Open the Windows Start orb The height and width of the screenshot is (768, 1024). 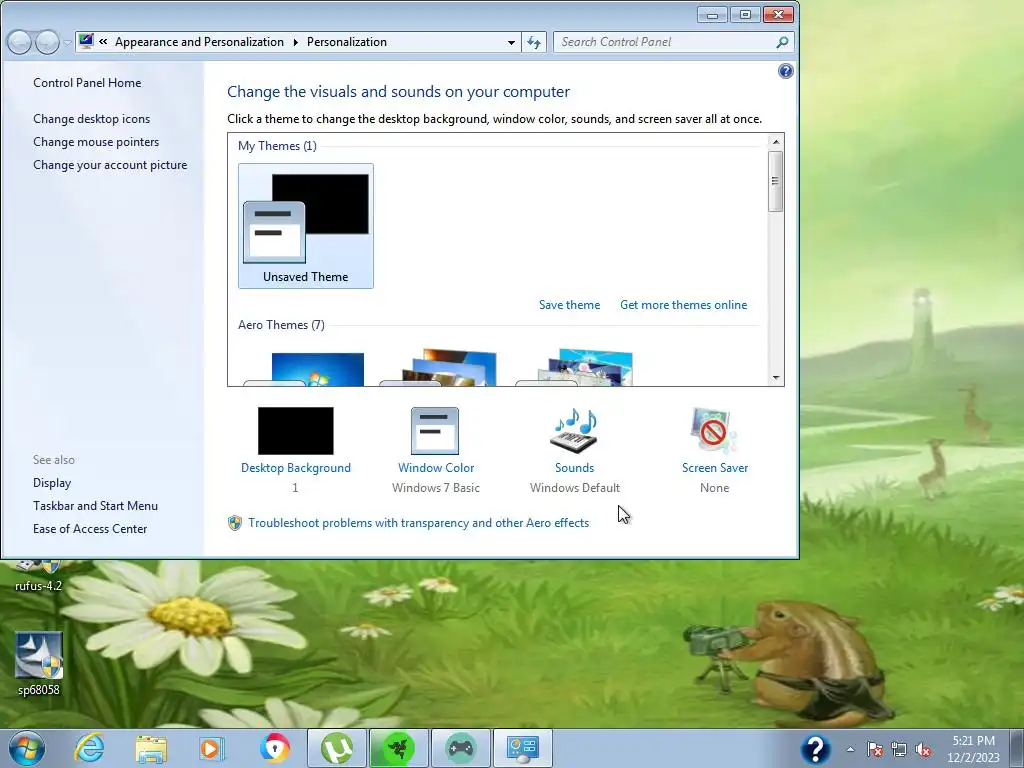pyautogui.click(x=27, y=748)
